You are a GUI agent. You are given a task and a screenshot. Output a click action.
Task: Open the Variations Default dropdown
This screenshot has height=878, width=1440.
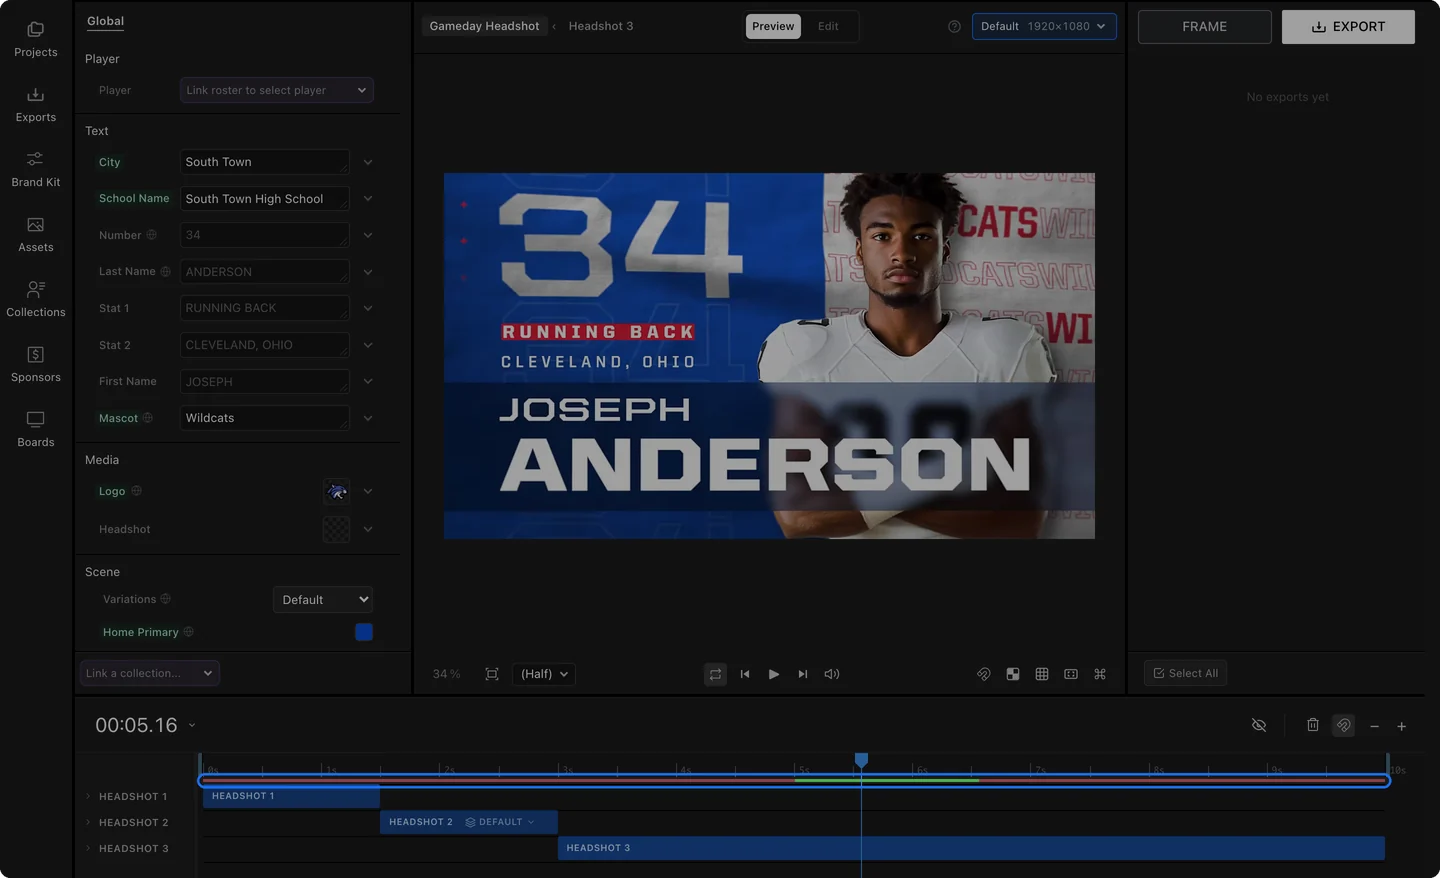tap(323, 600)
